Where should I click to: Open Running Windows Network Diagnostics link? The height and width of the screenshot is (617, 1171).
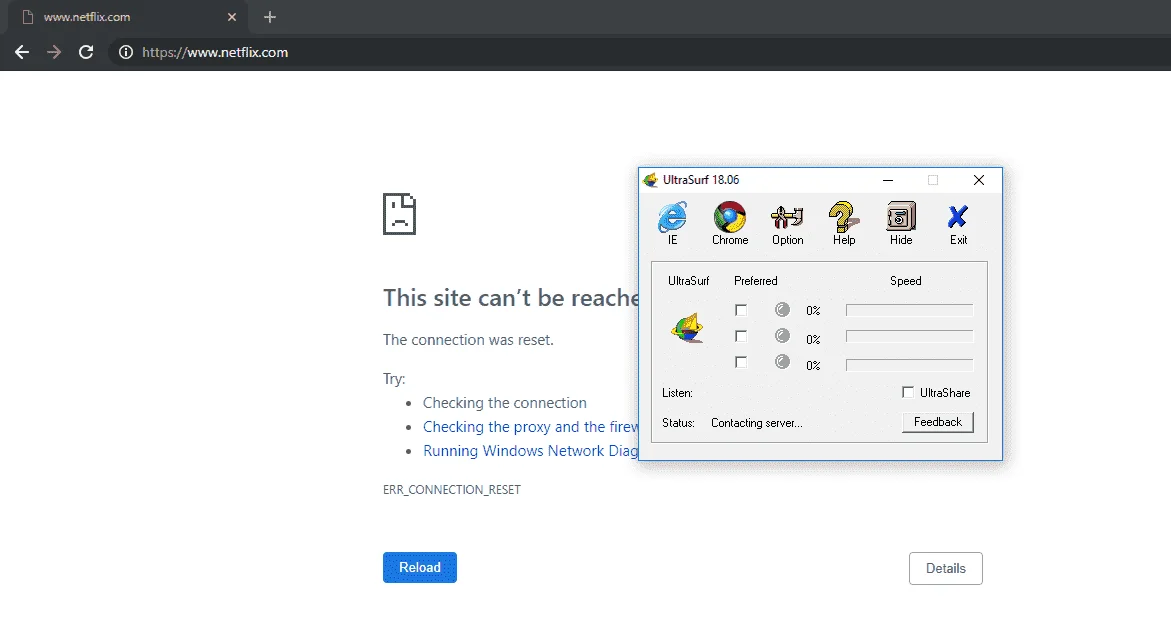coord(530,450)
